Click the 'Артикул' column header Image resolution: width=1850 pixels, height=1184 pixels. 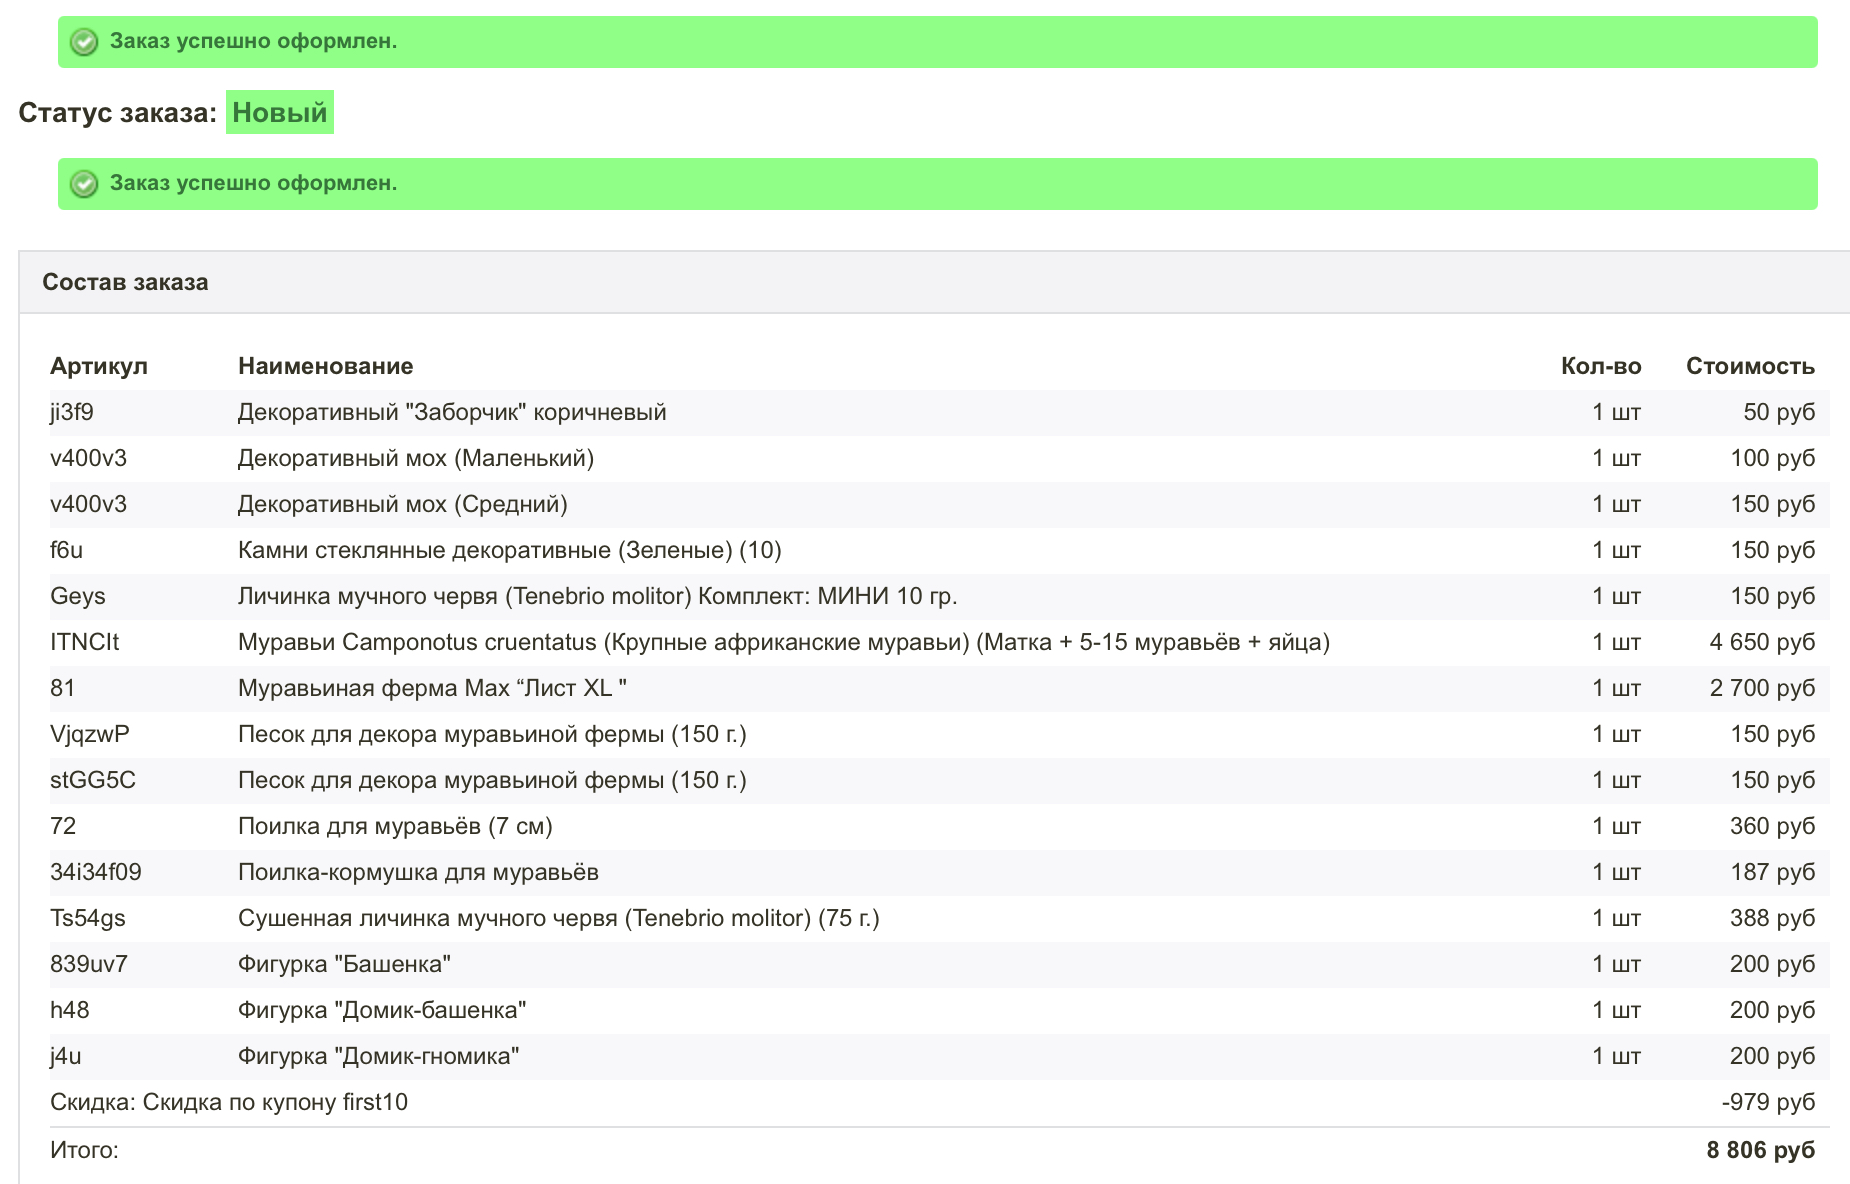pyautogui.click(x=99, y=366)
